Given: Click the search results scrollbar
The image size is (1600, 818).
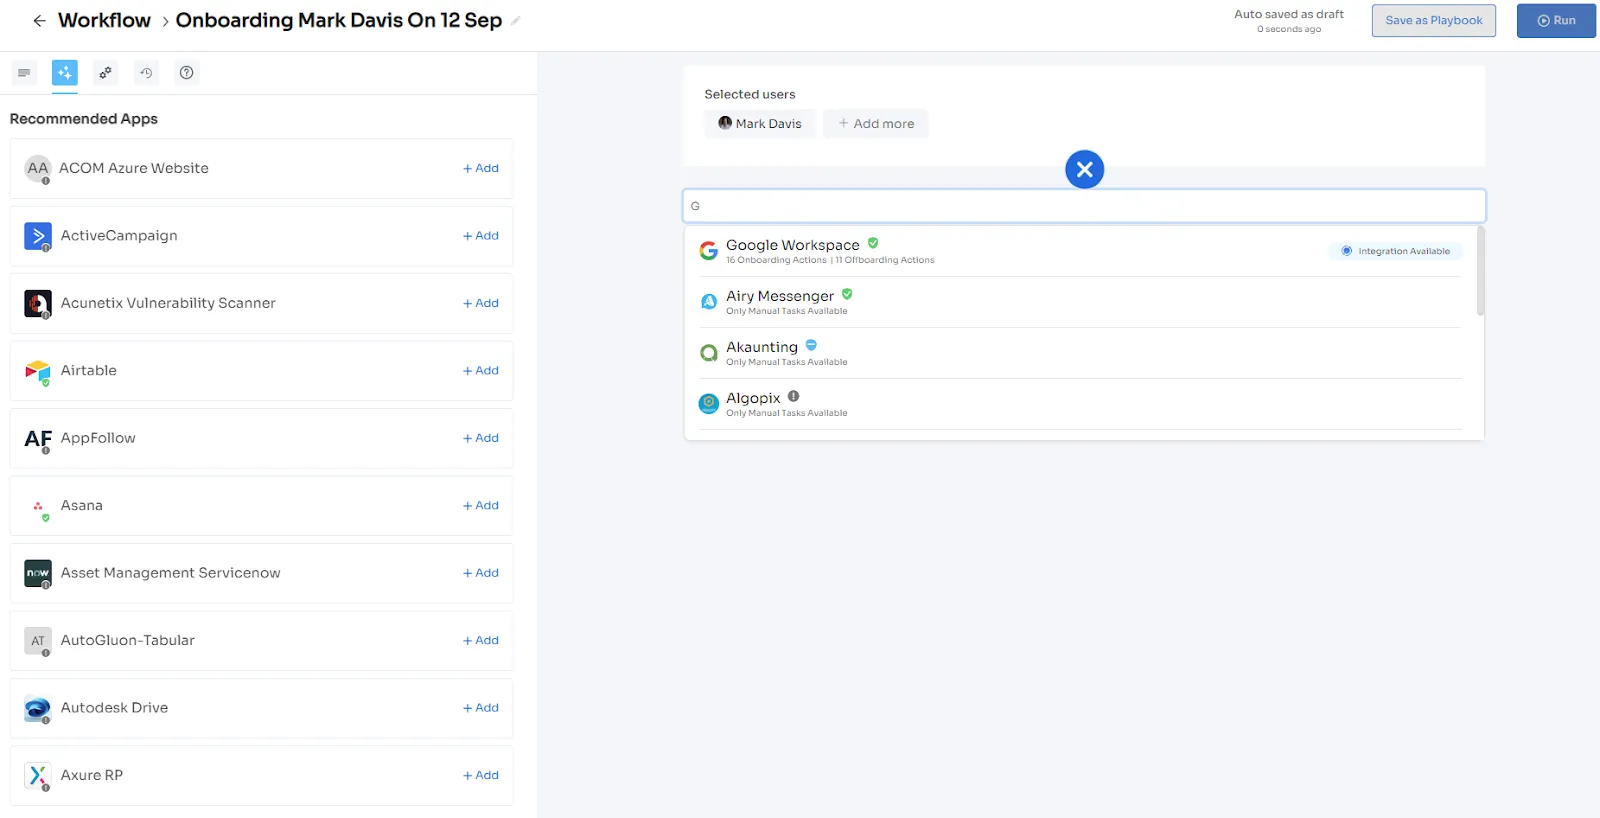Looking at the screenshot, I should (1480, 271).
